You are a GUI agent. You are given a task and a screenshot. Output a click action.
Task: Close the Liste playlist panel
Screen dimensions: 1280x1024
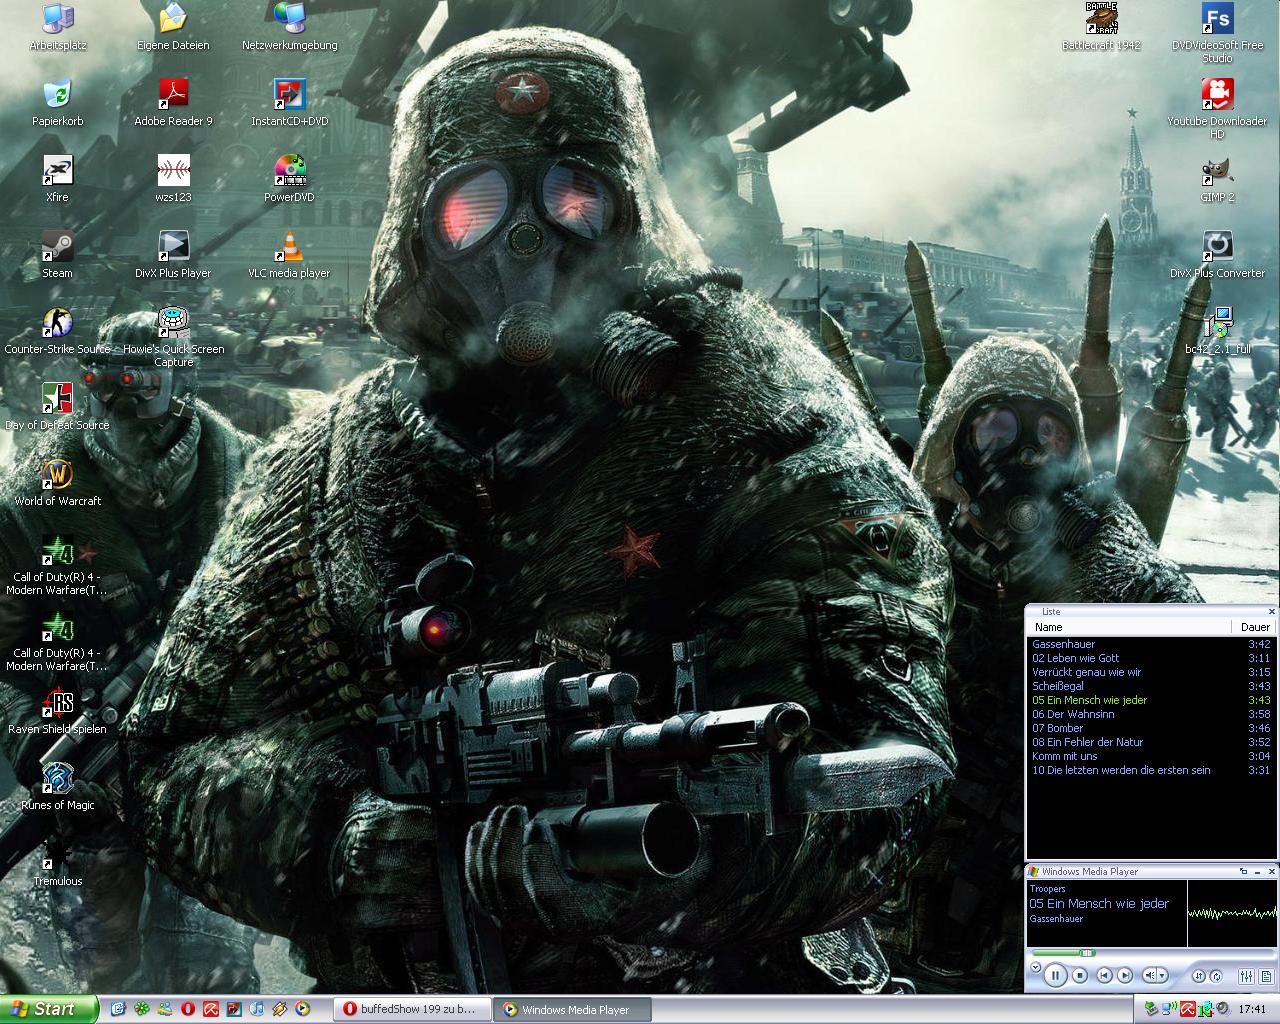tap(1272, 611)
